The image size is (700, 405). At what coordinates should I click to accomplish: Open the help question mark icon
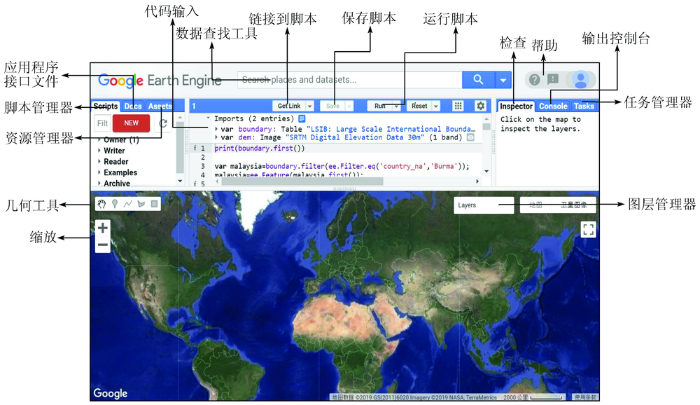534,80
